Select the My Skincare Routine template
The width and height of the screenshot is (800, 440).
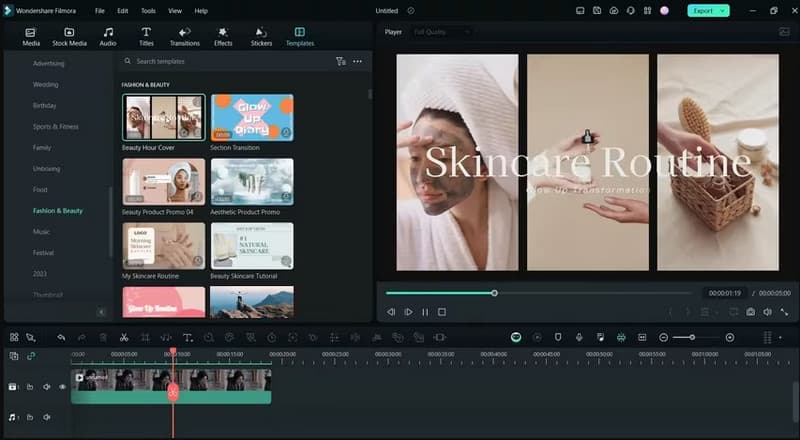pyautogui.click(x=164, y=246)
